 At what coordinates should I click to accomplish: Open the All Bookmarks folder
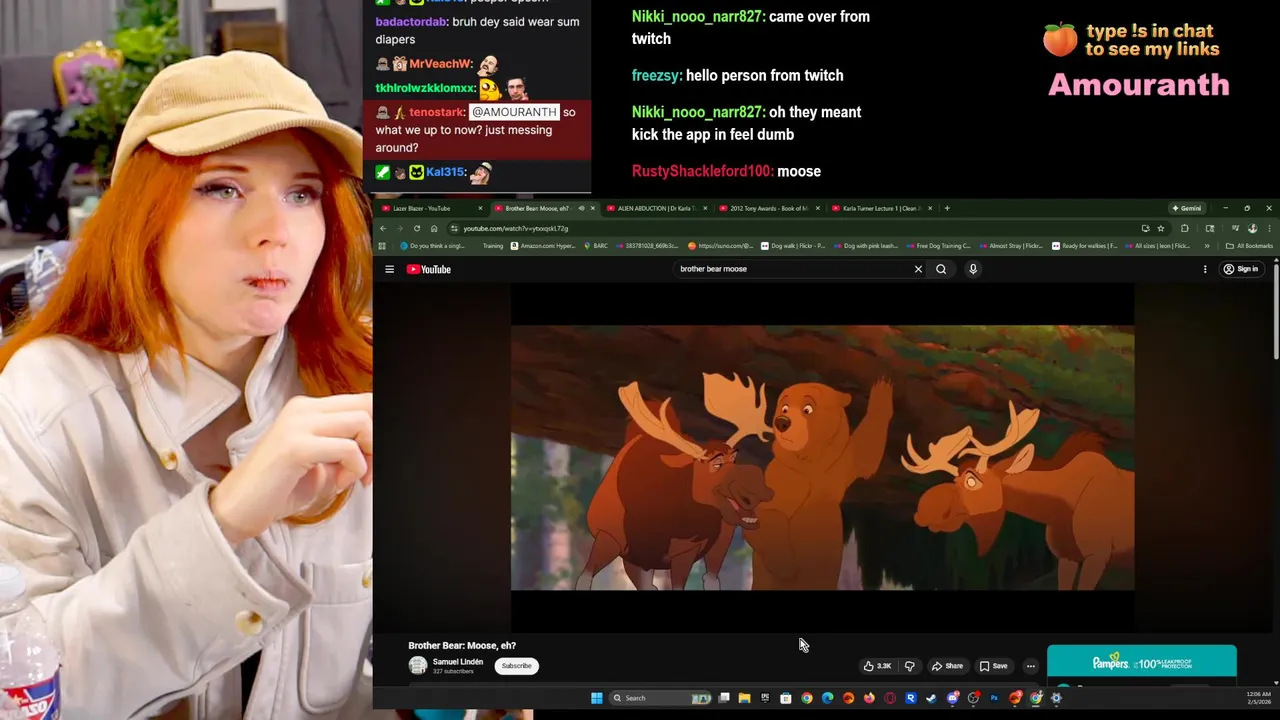tap(1250, 246)
